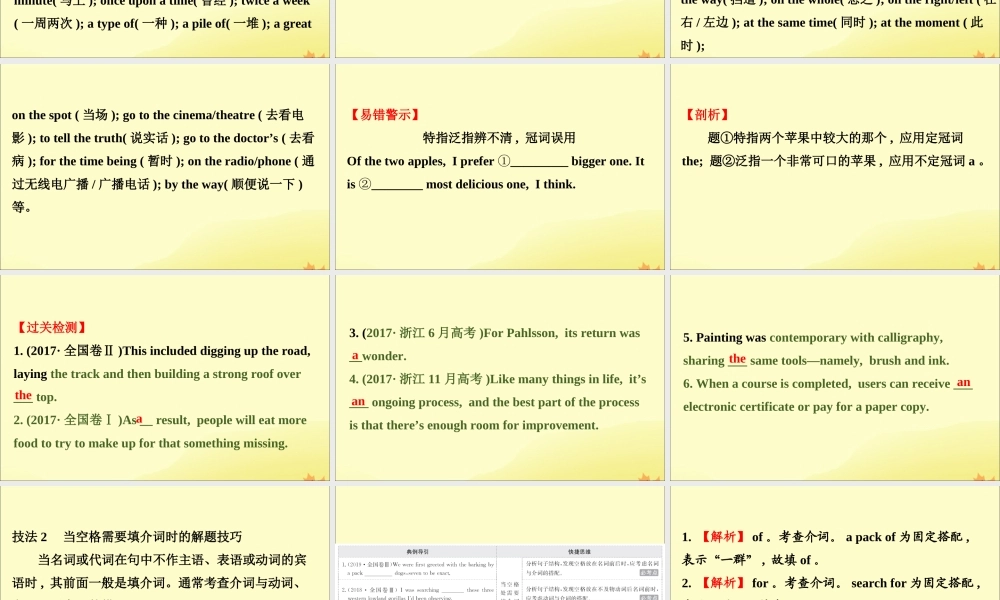Click '1.【解析】of。考查介词' line

click(826, 537)
